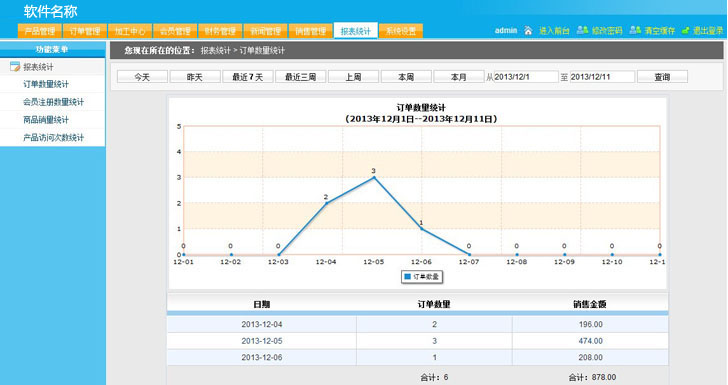Screen dimensions: 728x385
Task: Focus the start date field 2013/12/1
Action: [x=526, y=77]
